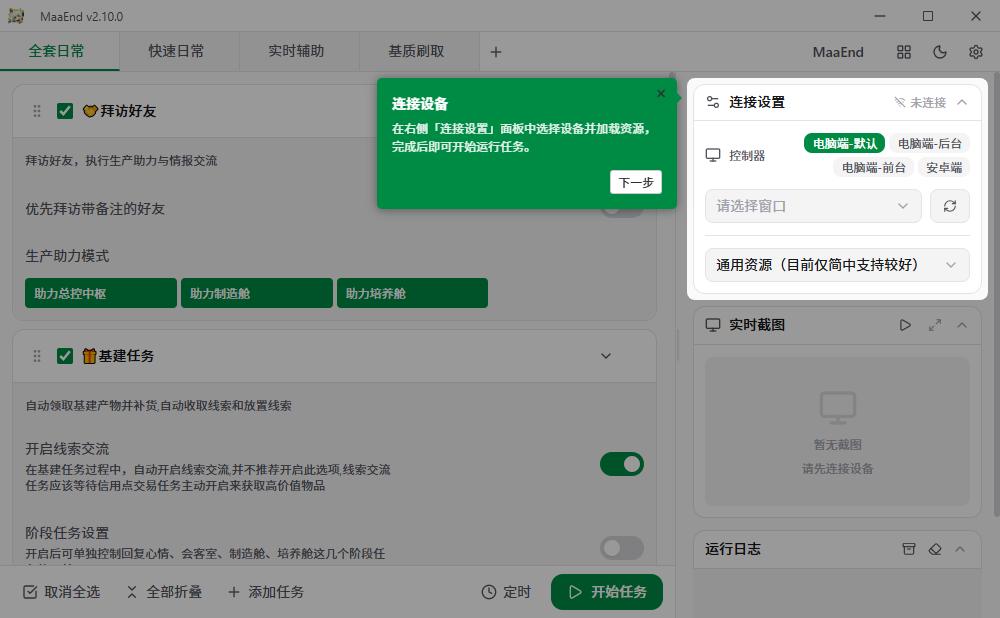Collapse the 基建任务 section chevron

pos(606,356)
